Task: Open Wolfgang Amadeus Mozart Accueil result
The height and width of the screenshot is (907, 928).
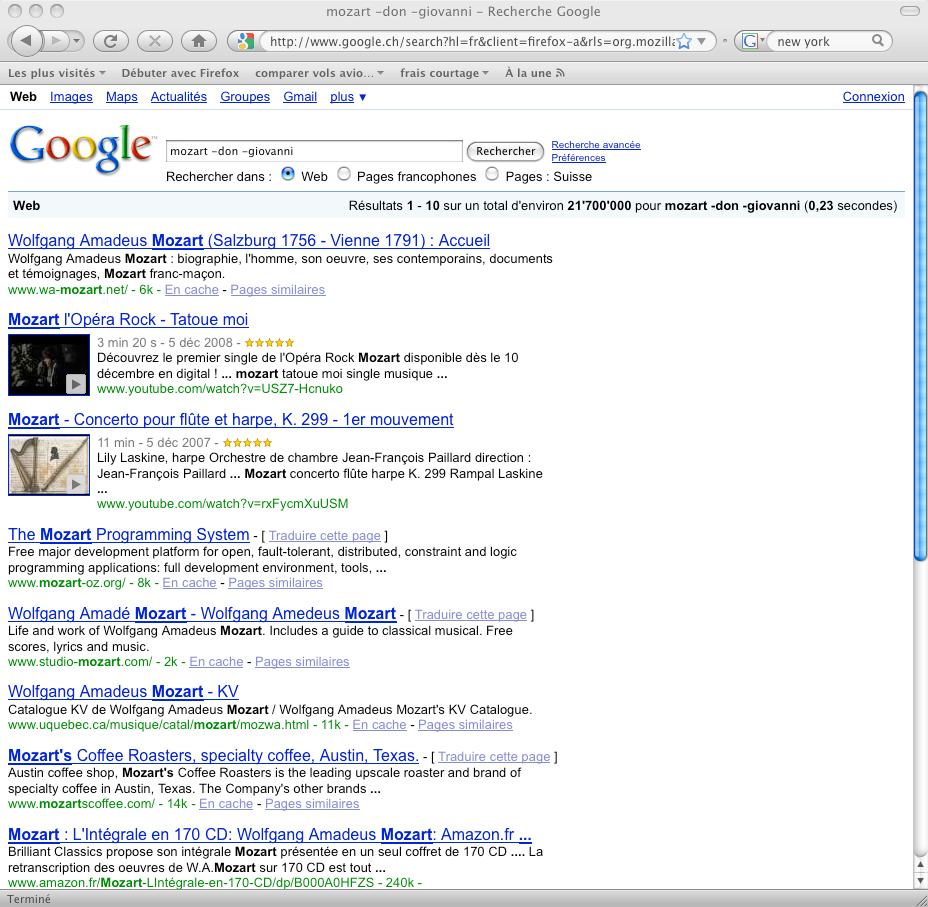Action: coord(249,240)
